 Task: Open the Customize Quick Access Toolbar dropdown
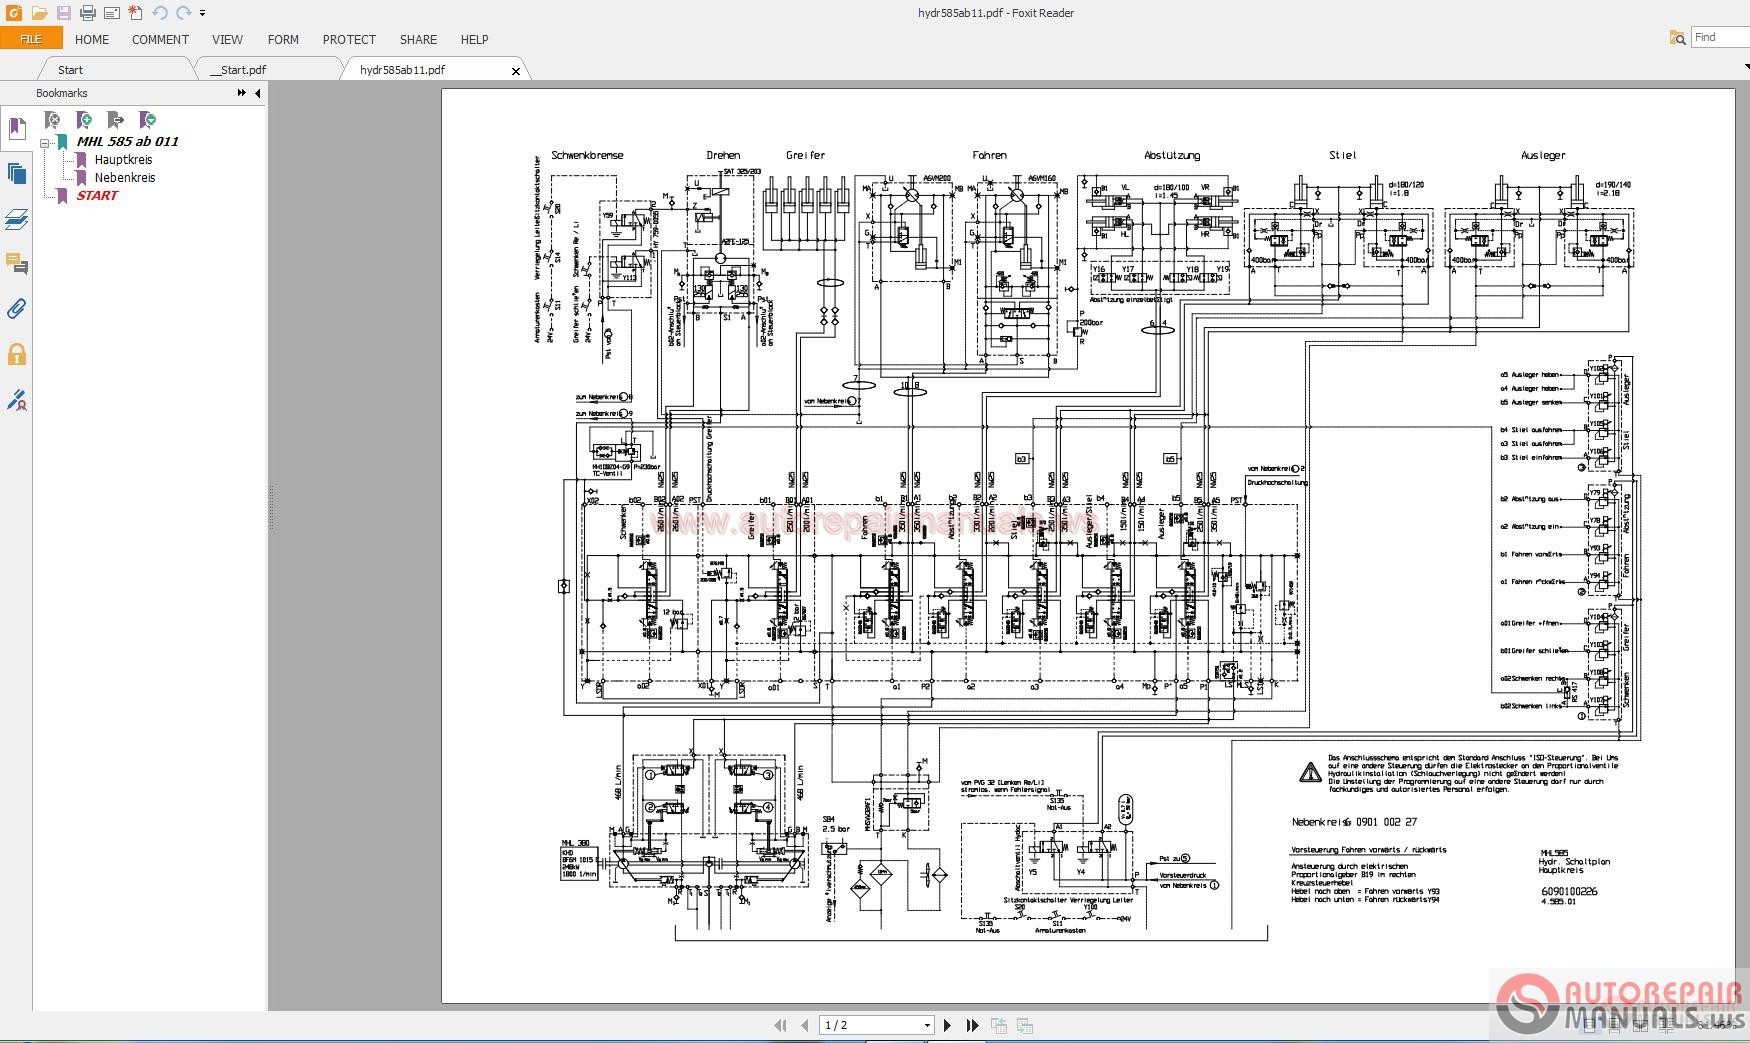coord(202,14)
